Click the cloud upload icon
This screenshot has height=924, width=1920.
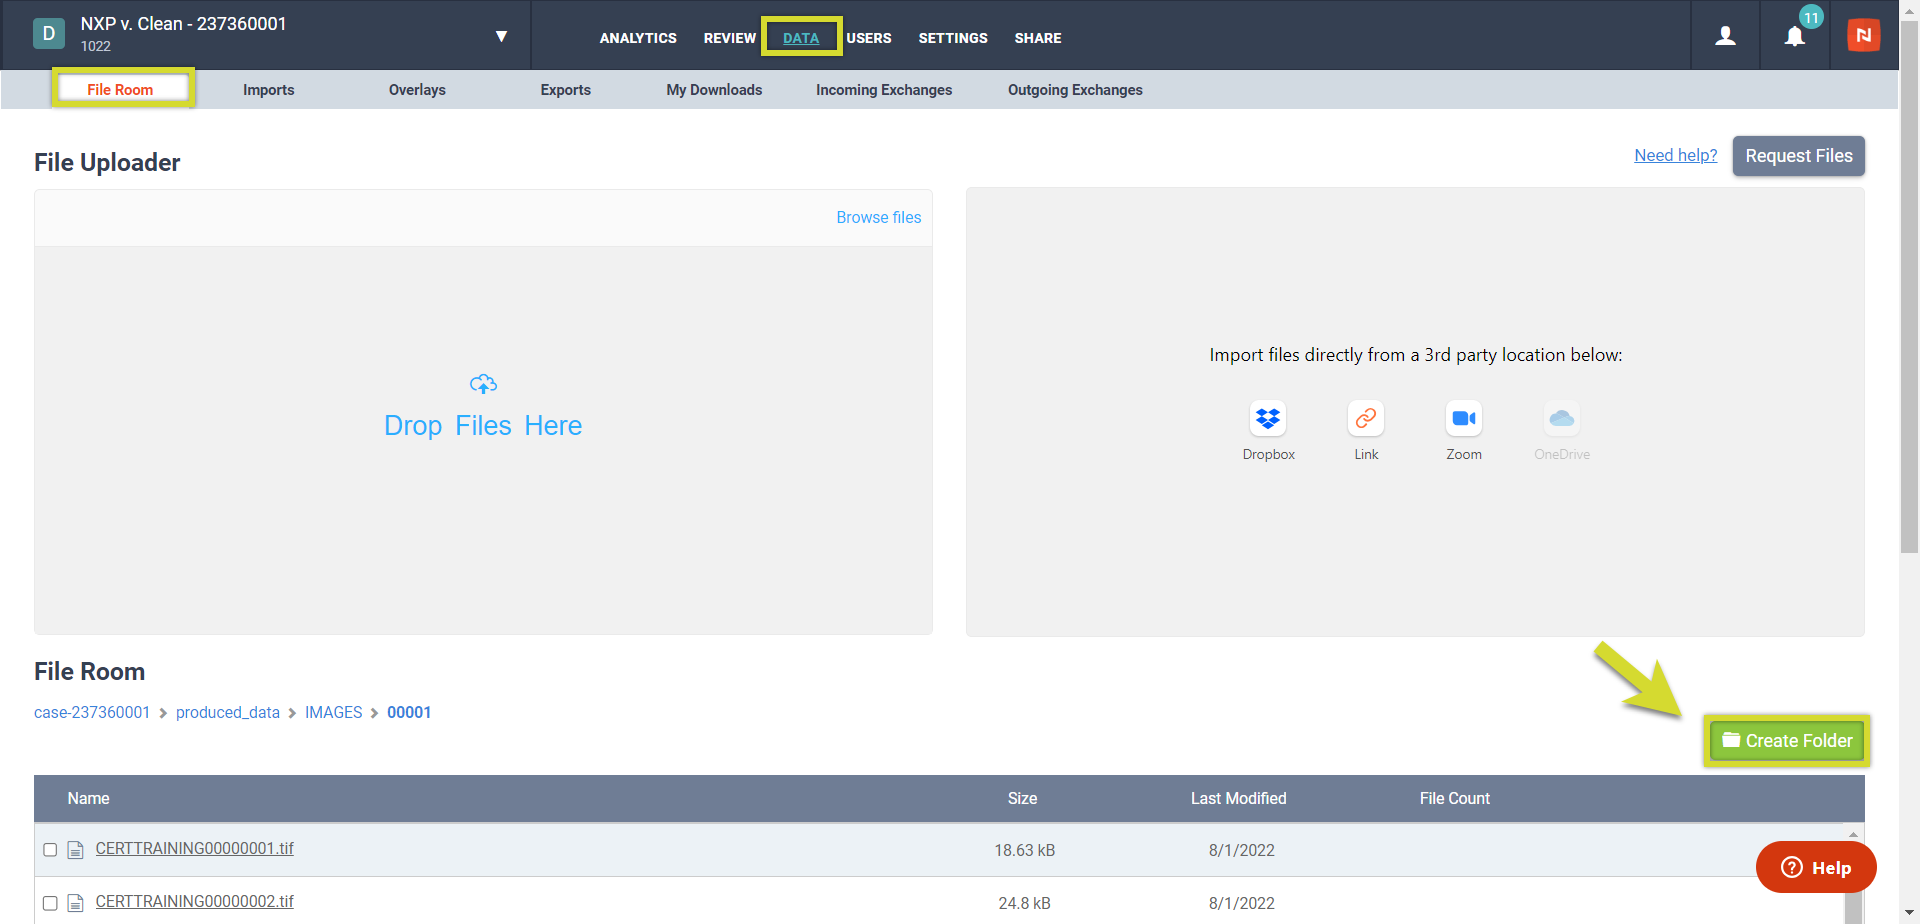point(483,384)
